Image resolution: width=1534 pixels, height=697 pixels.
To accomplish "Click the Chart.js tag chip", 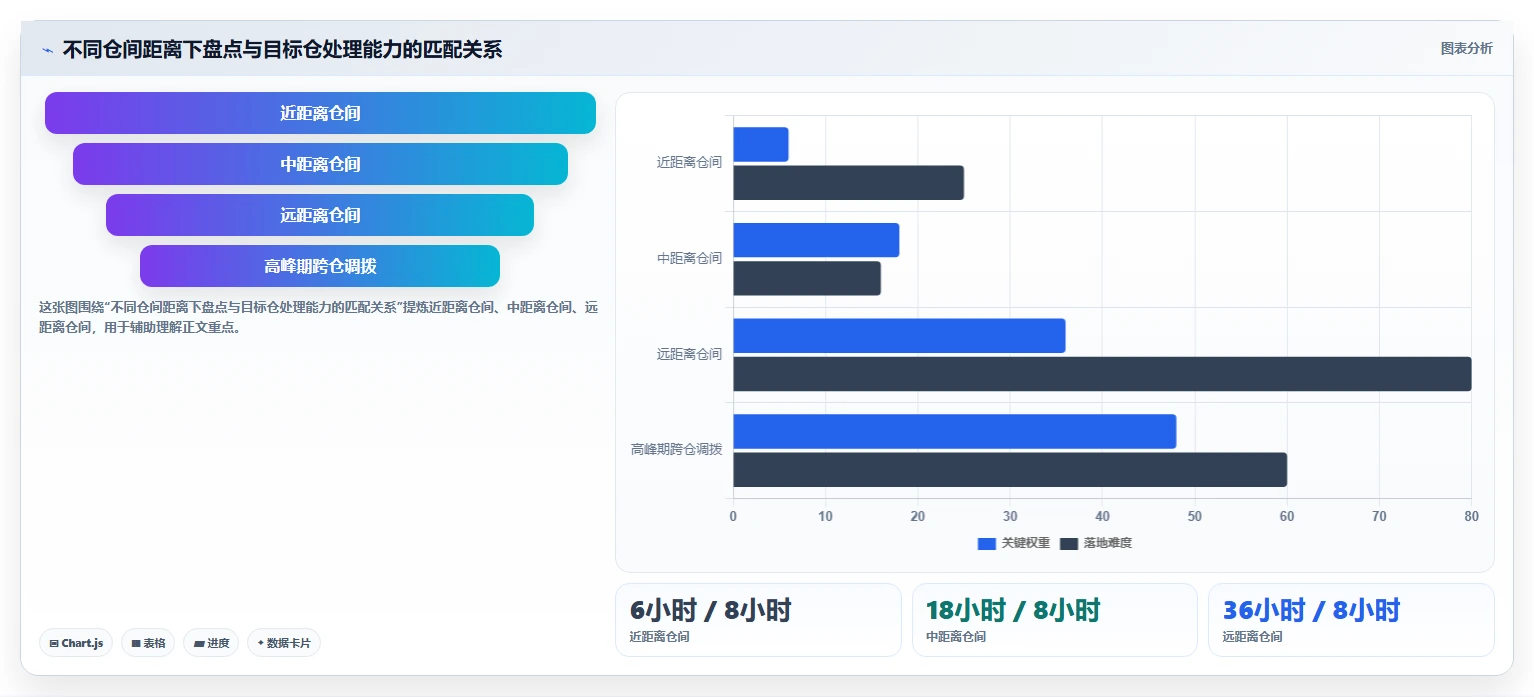I will (76, 643).
